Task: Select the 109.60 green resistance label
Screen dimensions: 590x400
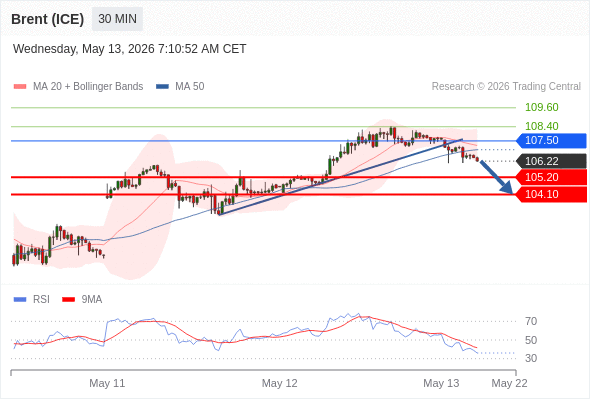Action: [541, 107]
